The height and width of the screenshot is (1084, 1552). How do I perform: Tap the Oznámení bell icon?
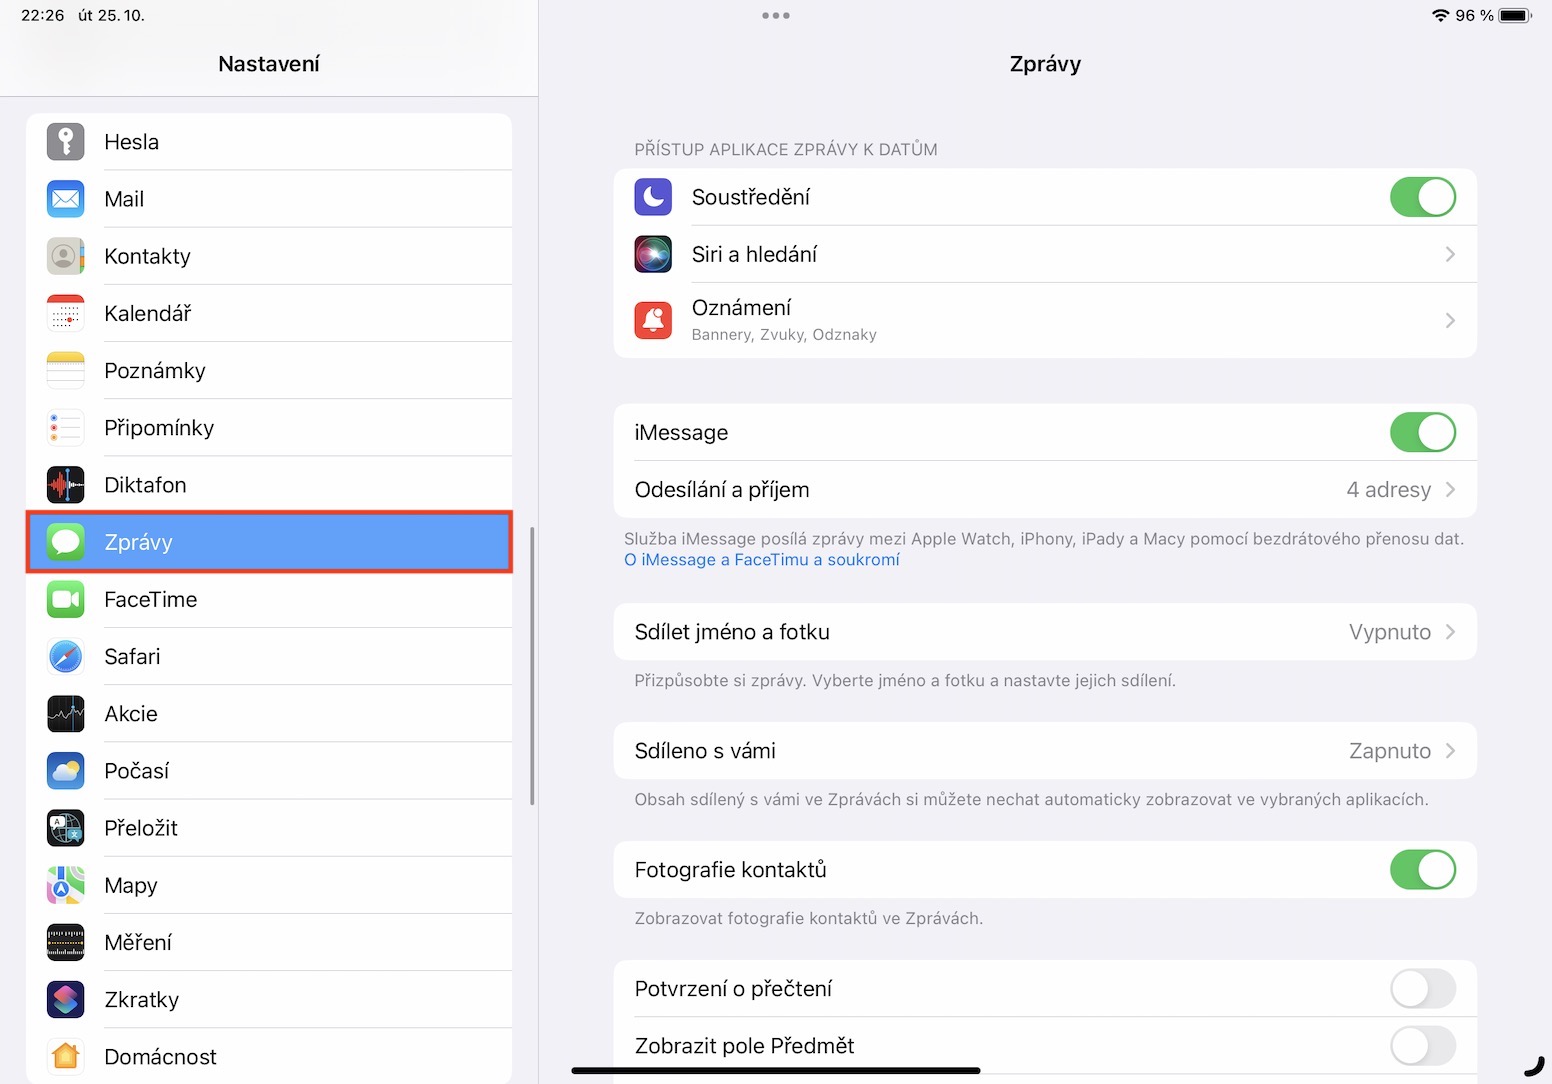pos(653,320)
